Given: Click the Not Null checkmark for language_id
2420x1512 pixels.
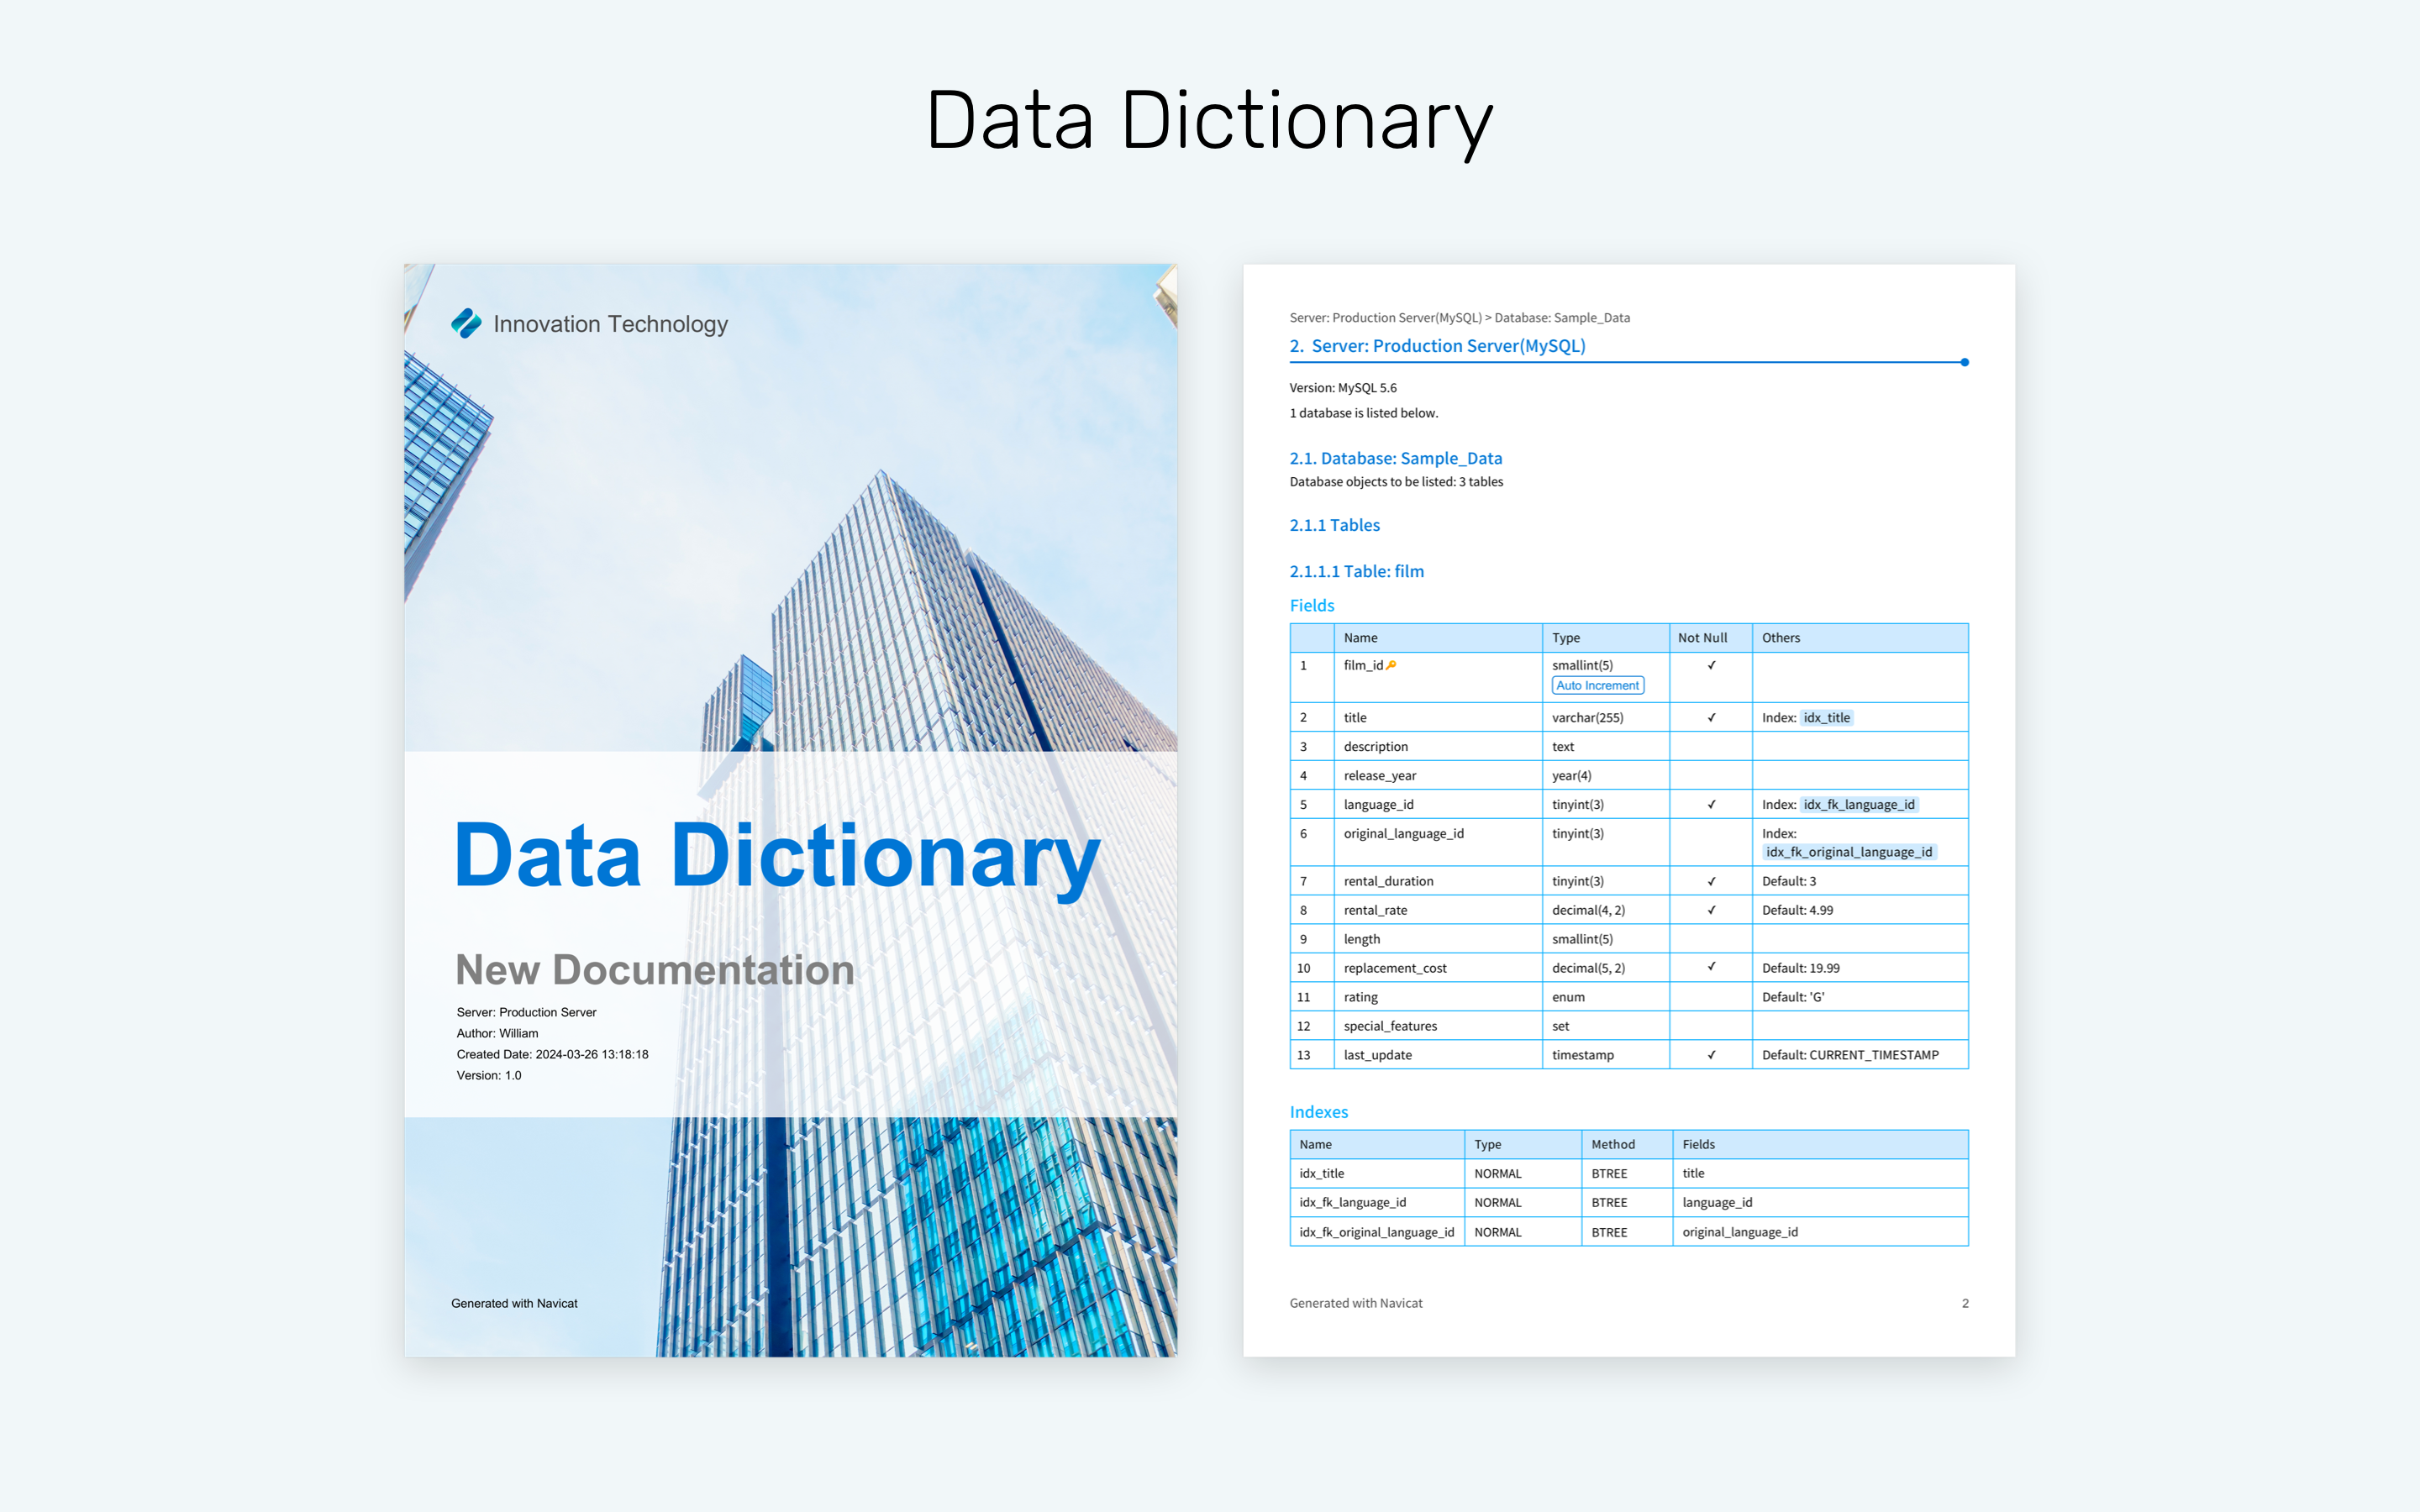Looking at the screenshot, I should (x=1711, y=805).
